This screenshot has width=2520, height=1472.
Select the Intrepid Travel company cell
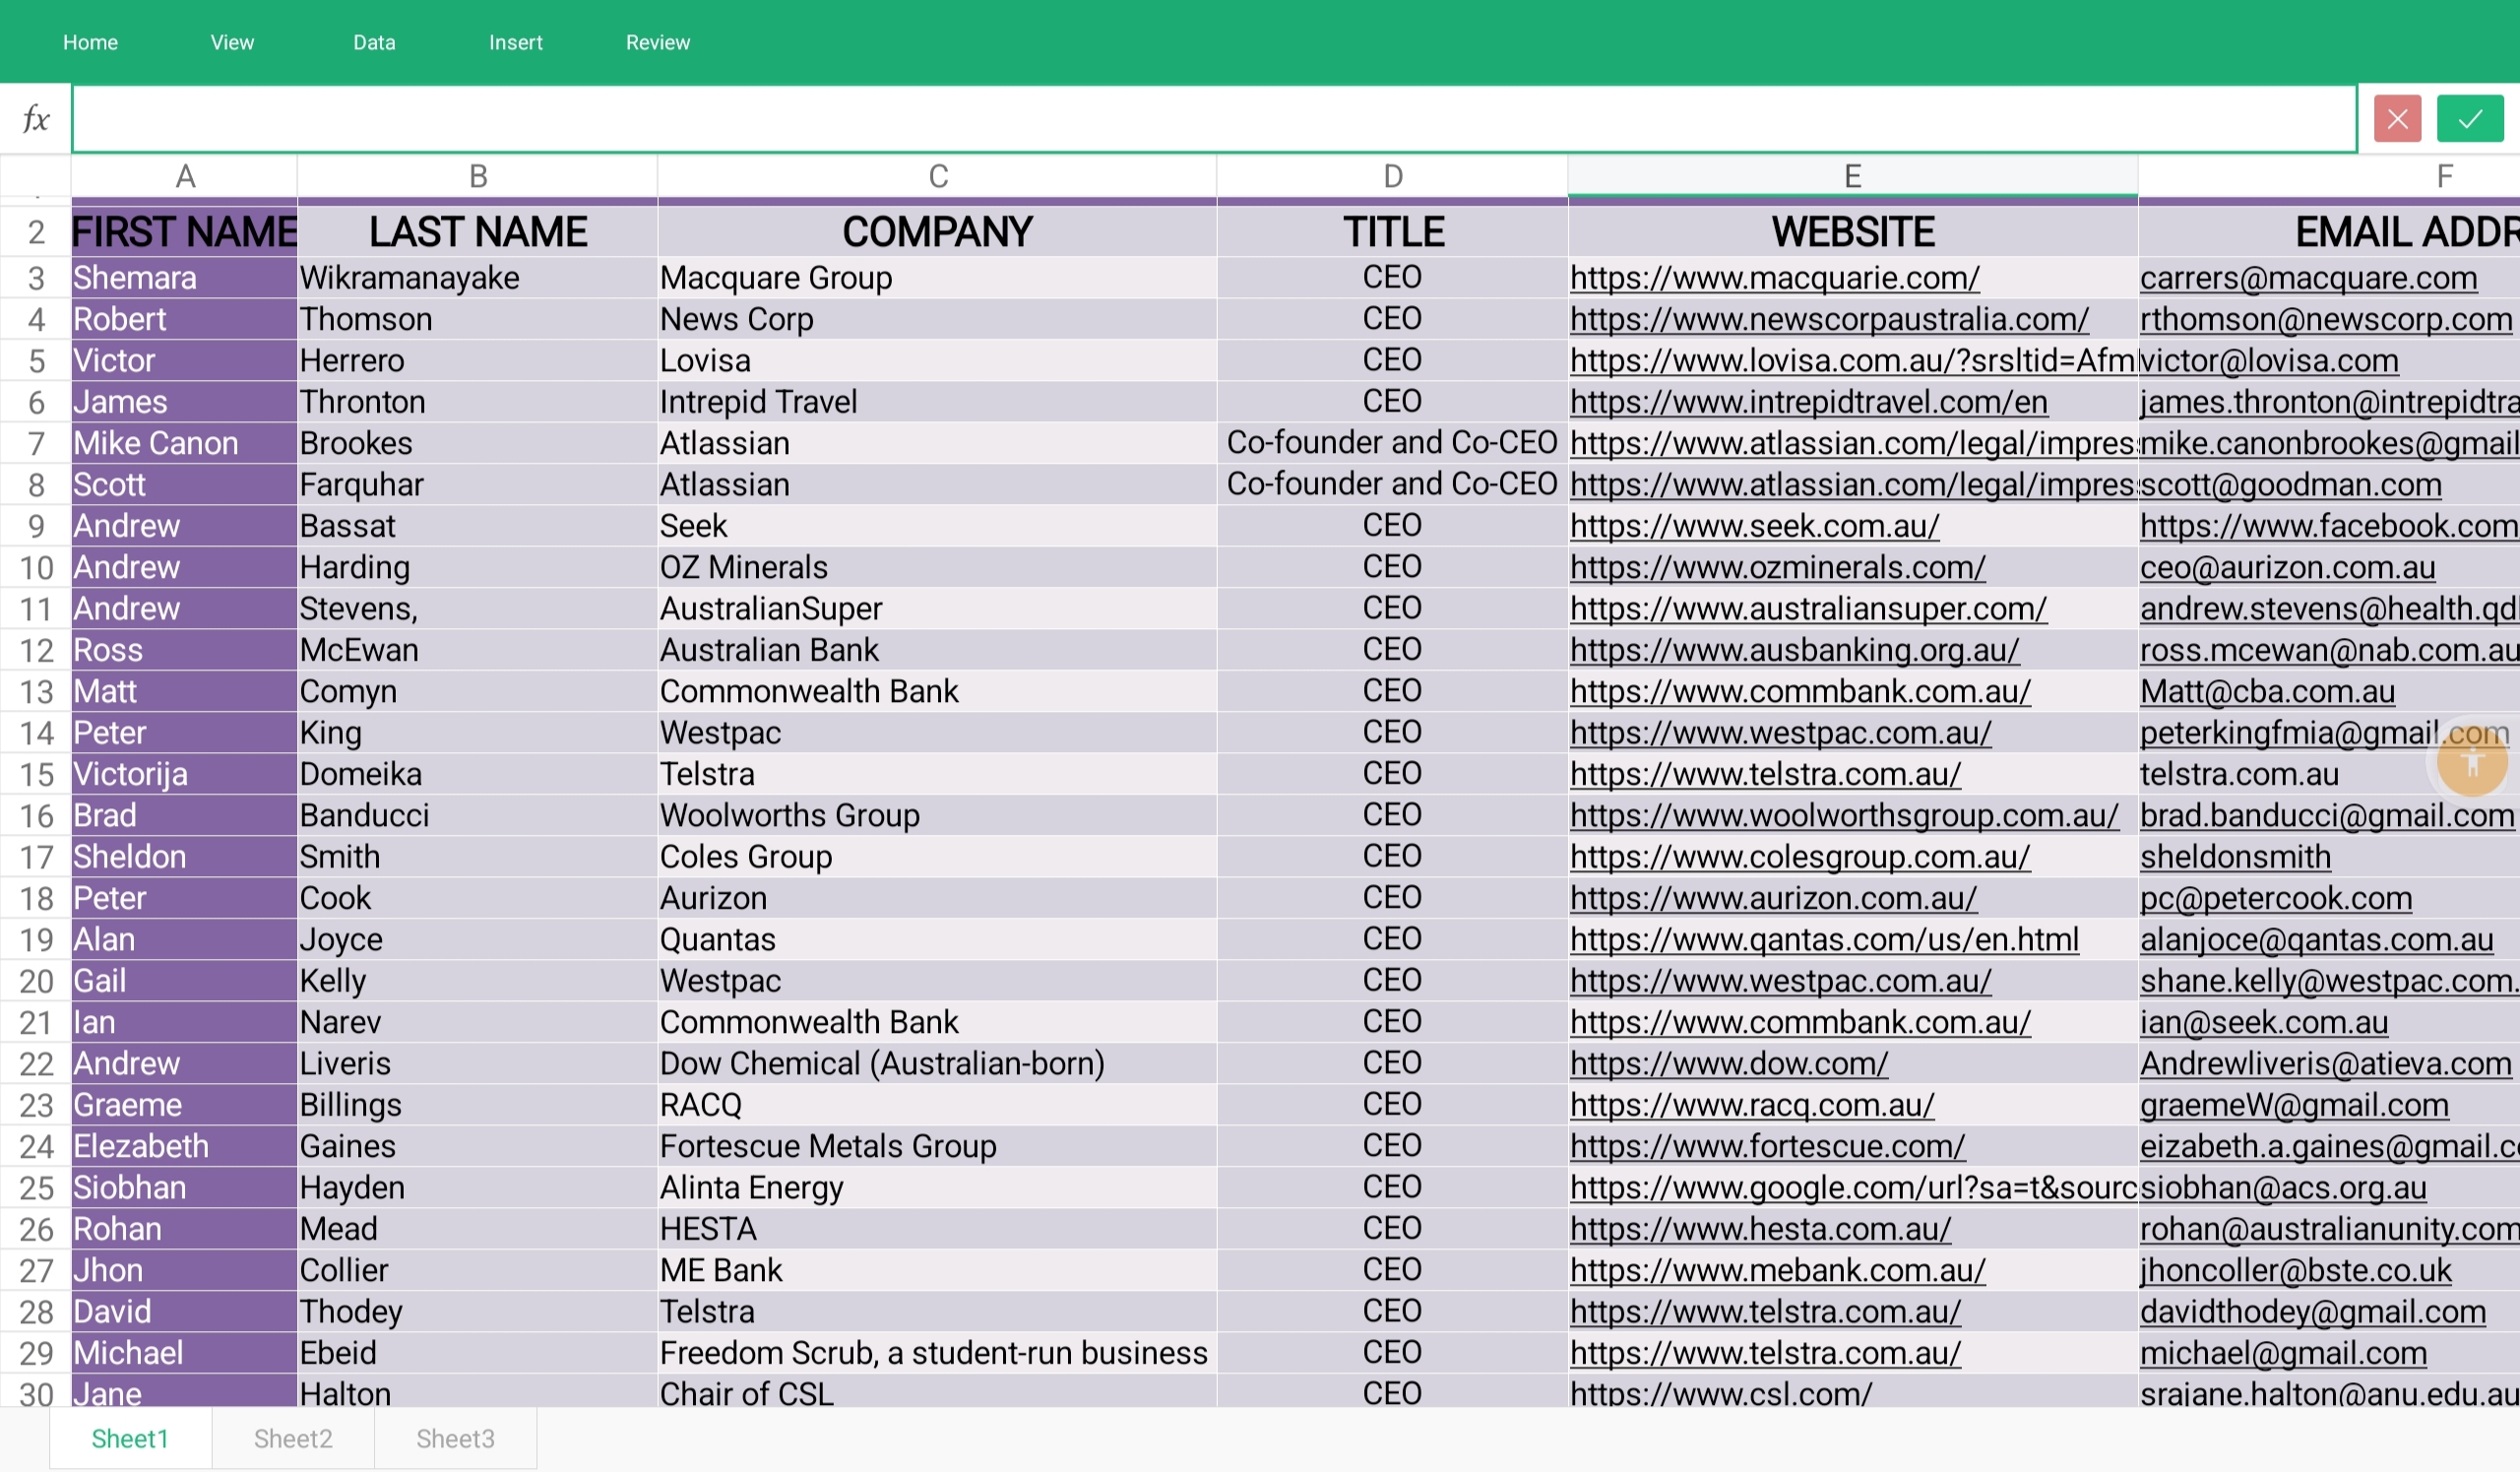[937, 402]
